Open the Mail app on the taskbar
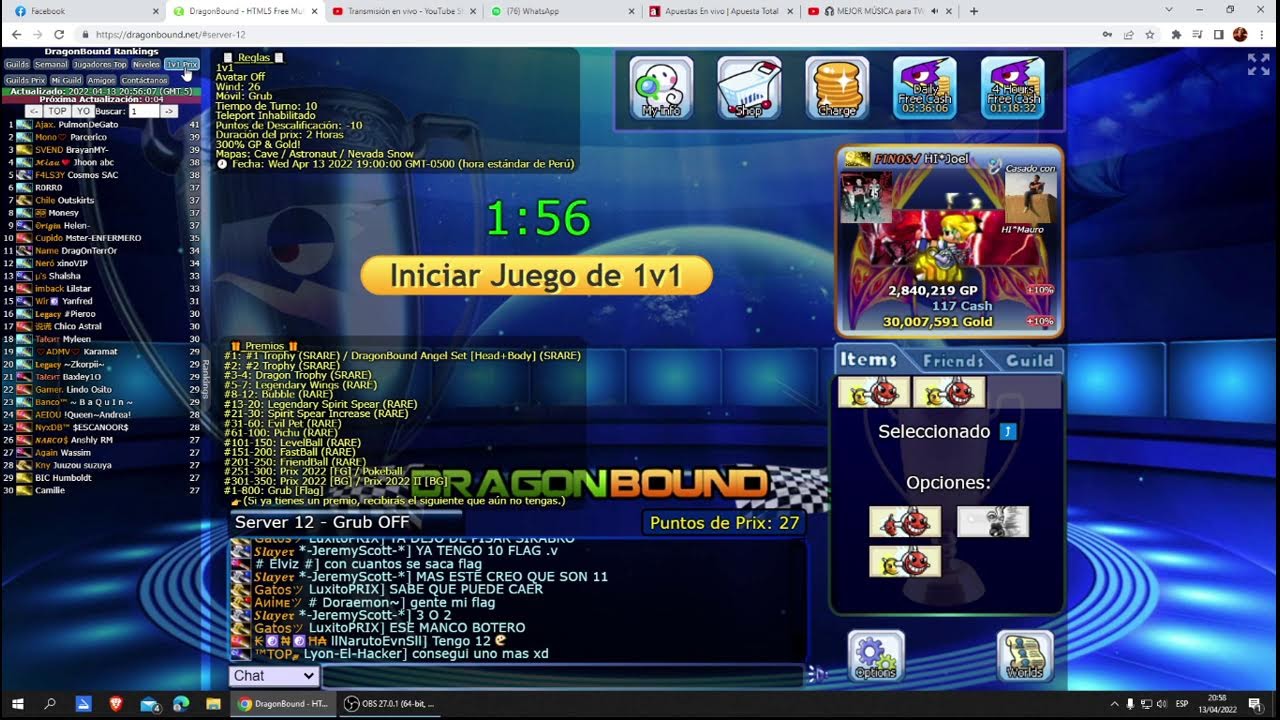The width and height of the screenshot is (1280, 720). (149, 704)
